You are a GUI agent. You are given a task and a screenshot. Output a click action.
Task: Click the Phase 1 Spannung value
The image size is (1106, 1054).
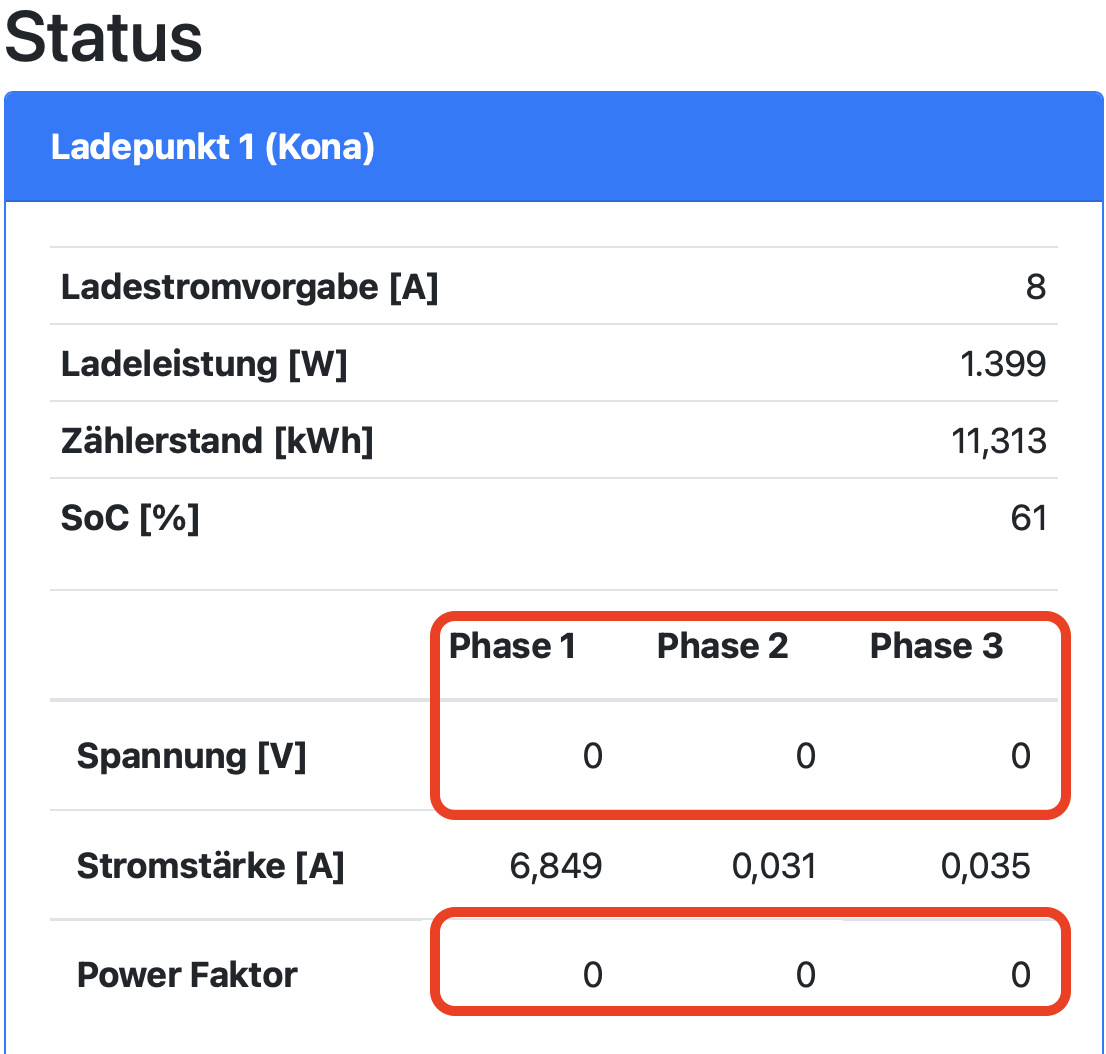click(x=592, y=756)
